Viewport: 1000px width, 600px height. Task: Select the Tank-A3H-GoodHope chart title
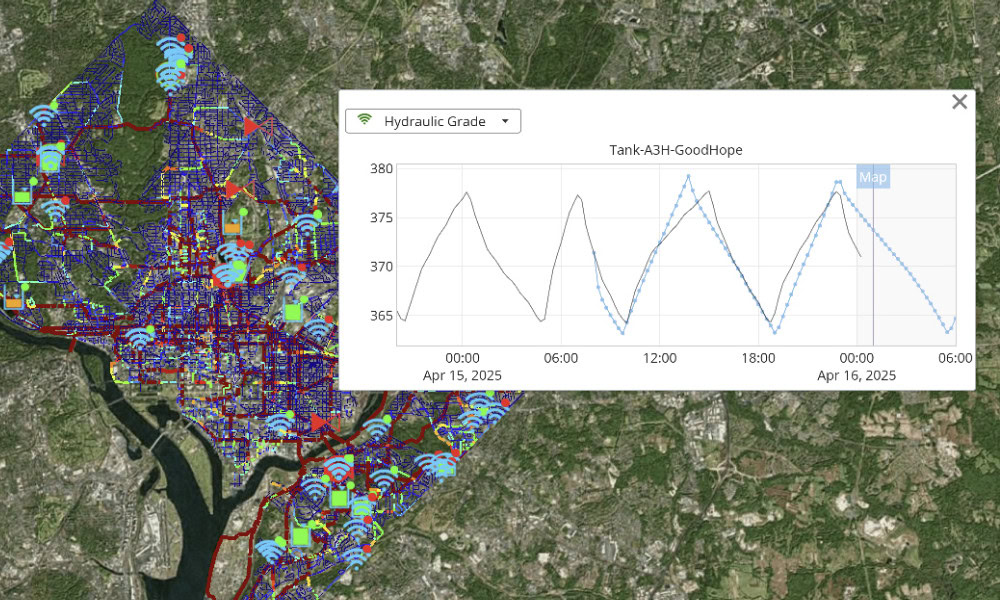[675, 150]
